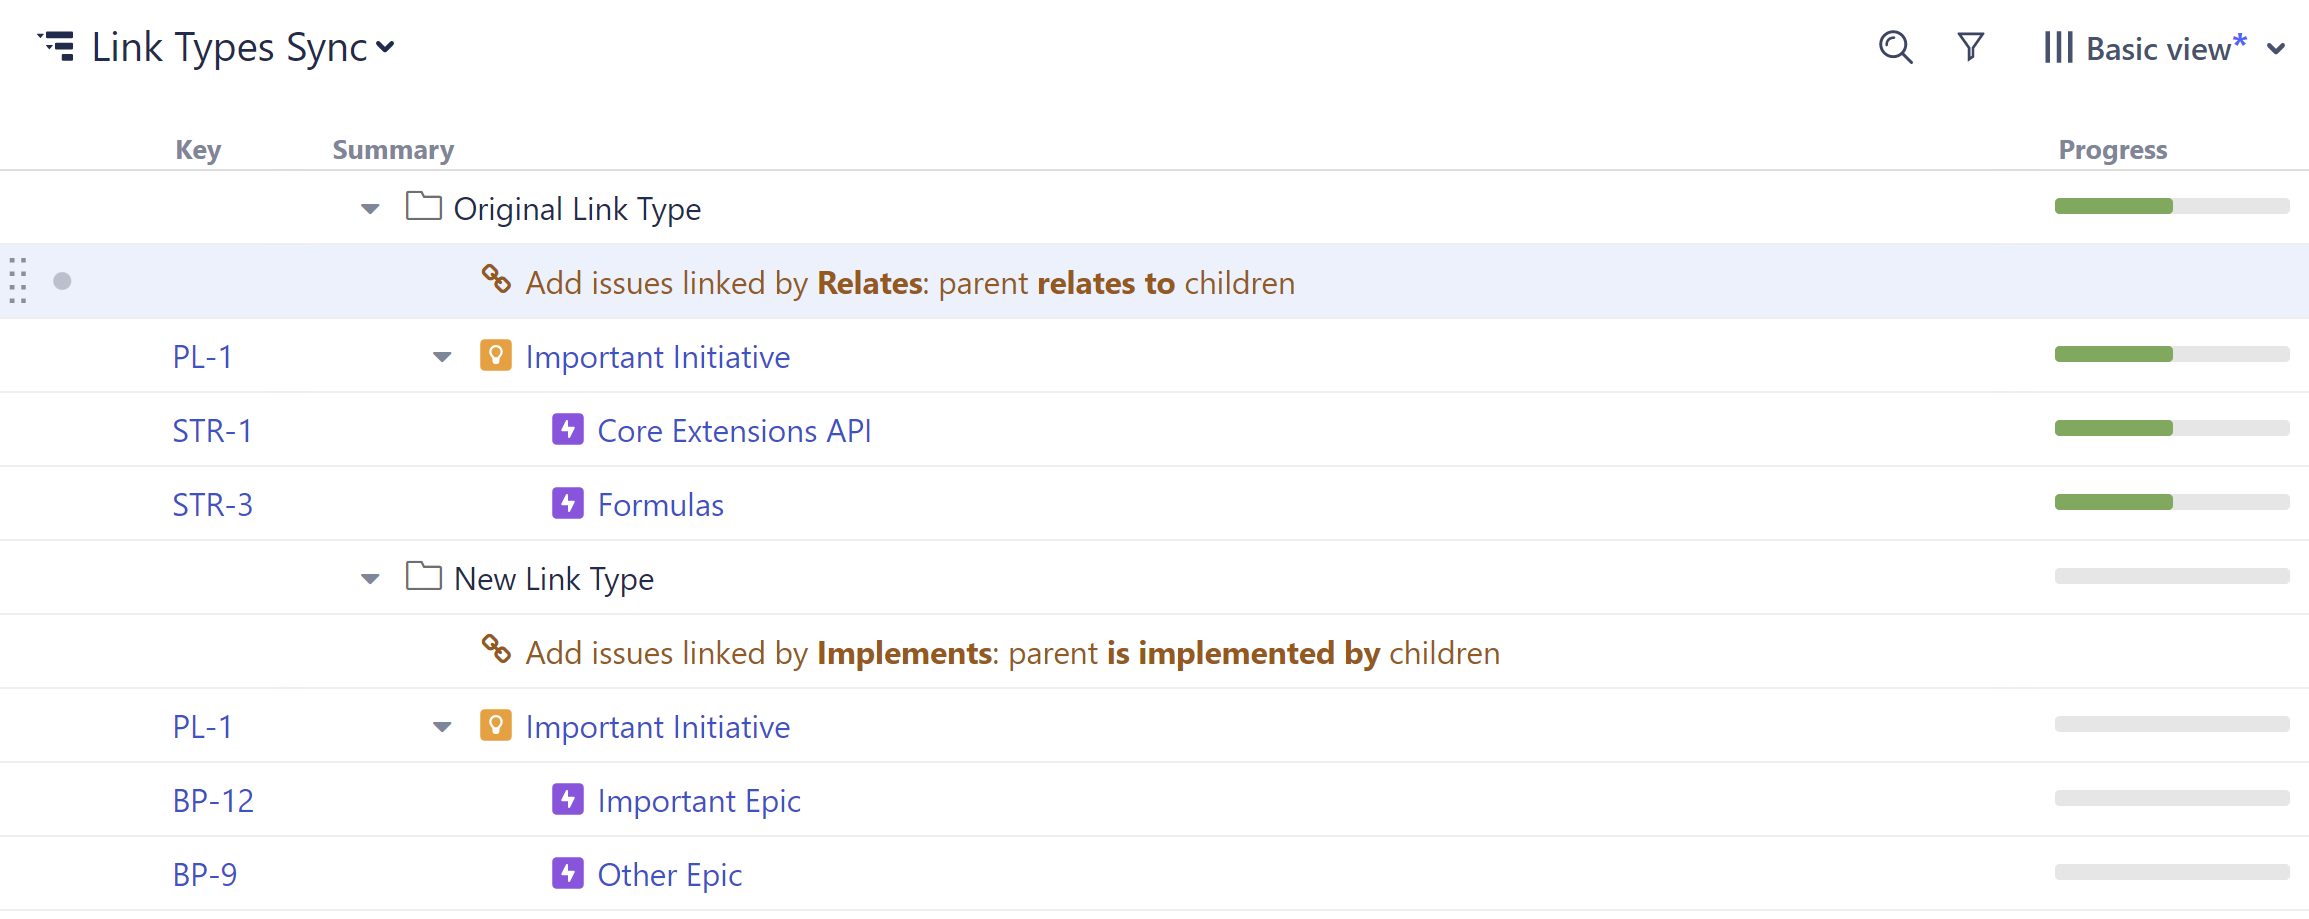Open the Link Types Sync structure dropdown
This screenshot has width=2309, height=919.
coord(385,47)
